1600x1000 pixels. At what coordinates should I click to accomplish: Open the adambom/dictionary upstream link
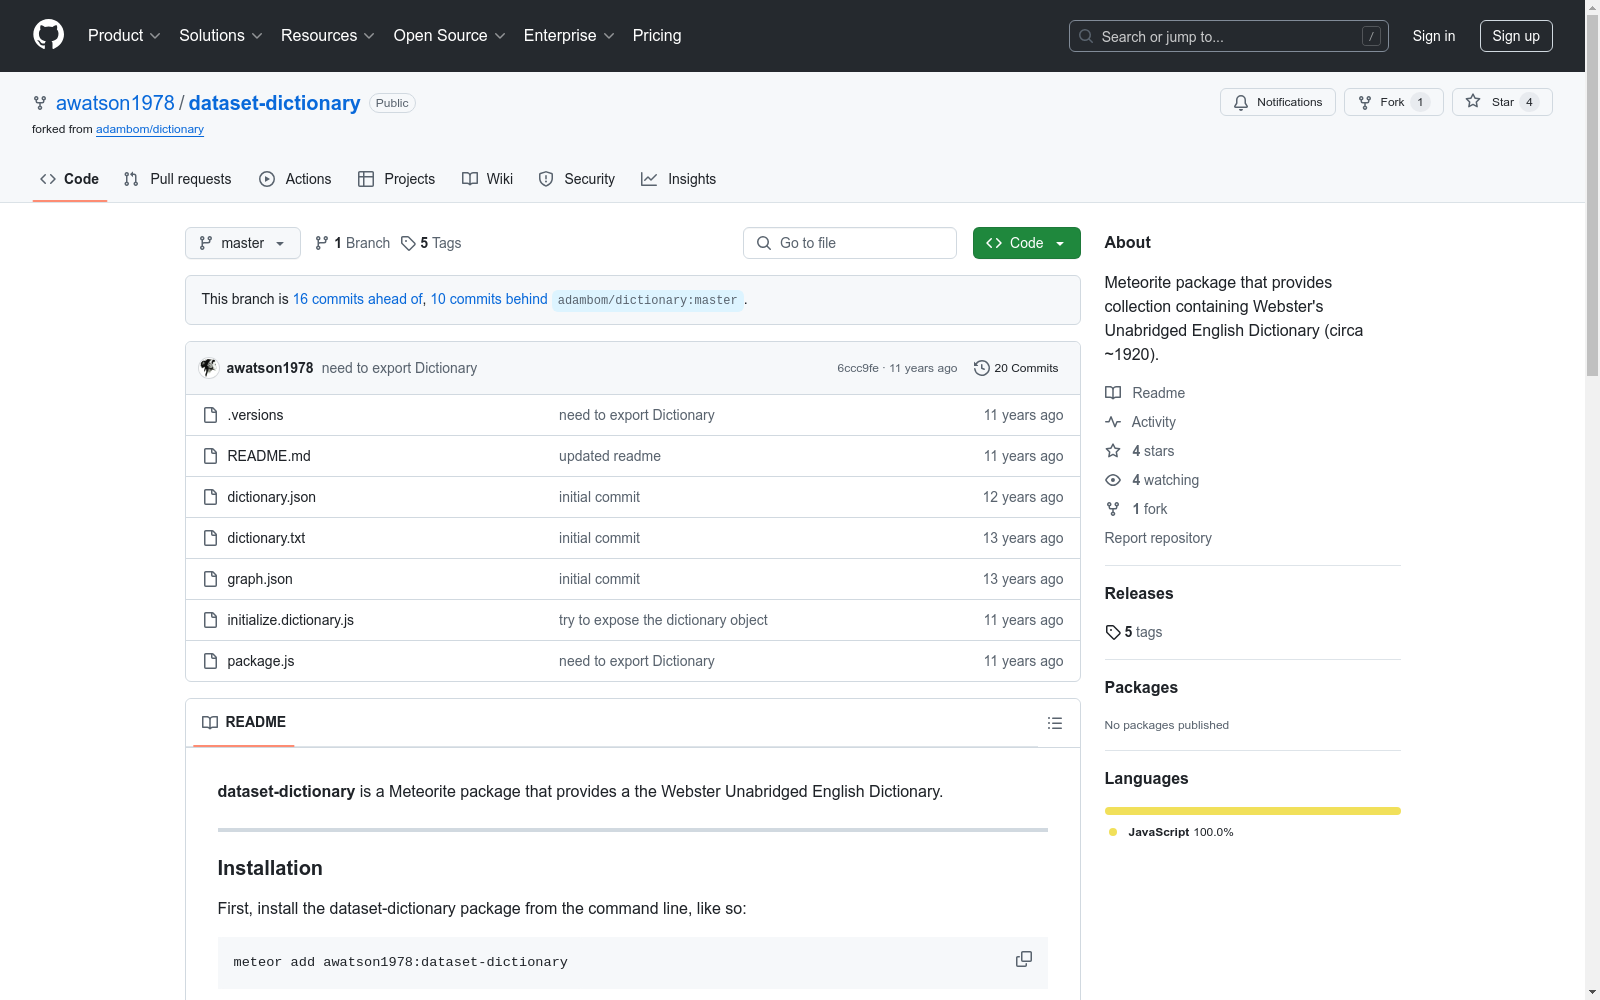pyautogui.click(x=150, y=129)
